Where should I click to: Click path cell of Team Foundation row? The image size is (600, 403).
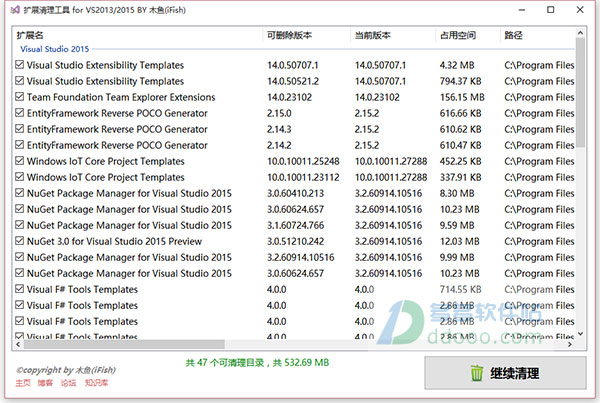(x=539, y=97)
